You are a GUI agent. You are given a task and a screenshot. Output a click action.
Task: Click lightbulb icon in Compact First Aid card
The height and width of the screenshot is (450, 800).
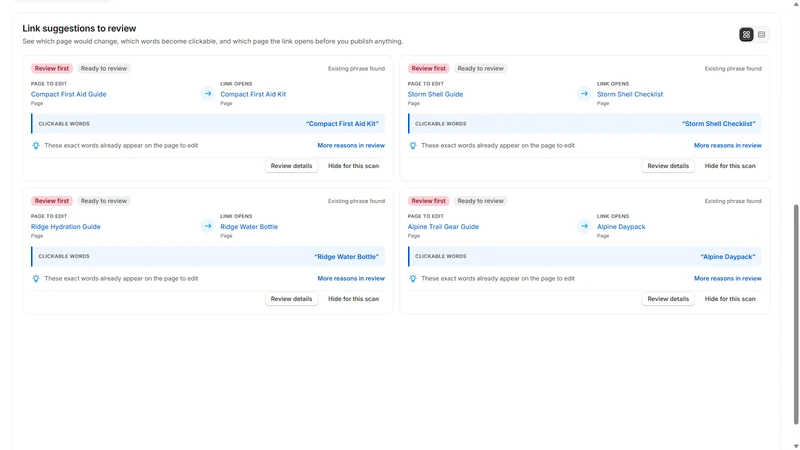[36, 145]
